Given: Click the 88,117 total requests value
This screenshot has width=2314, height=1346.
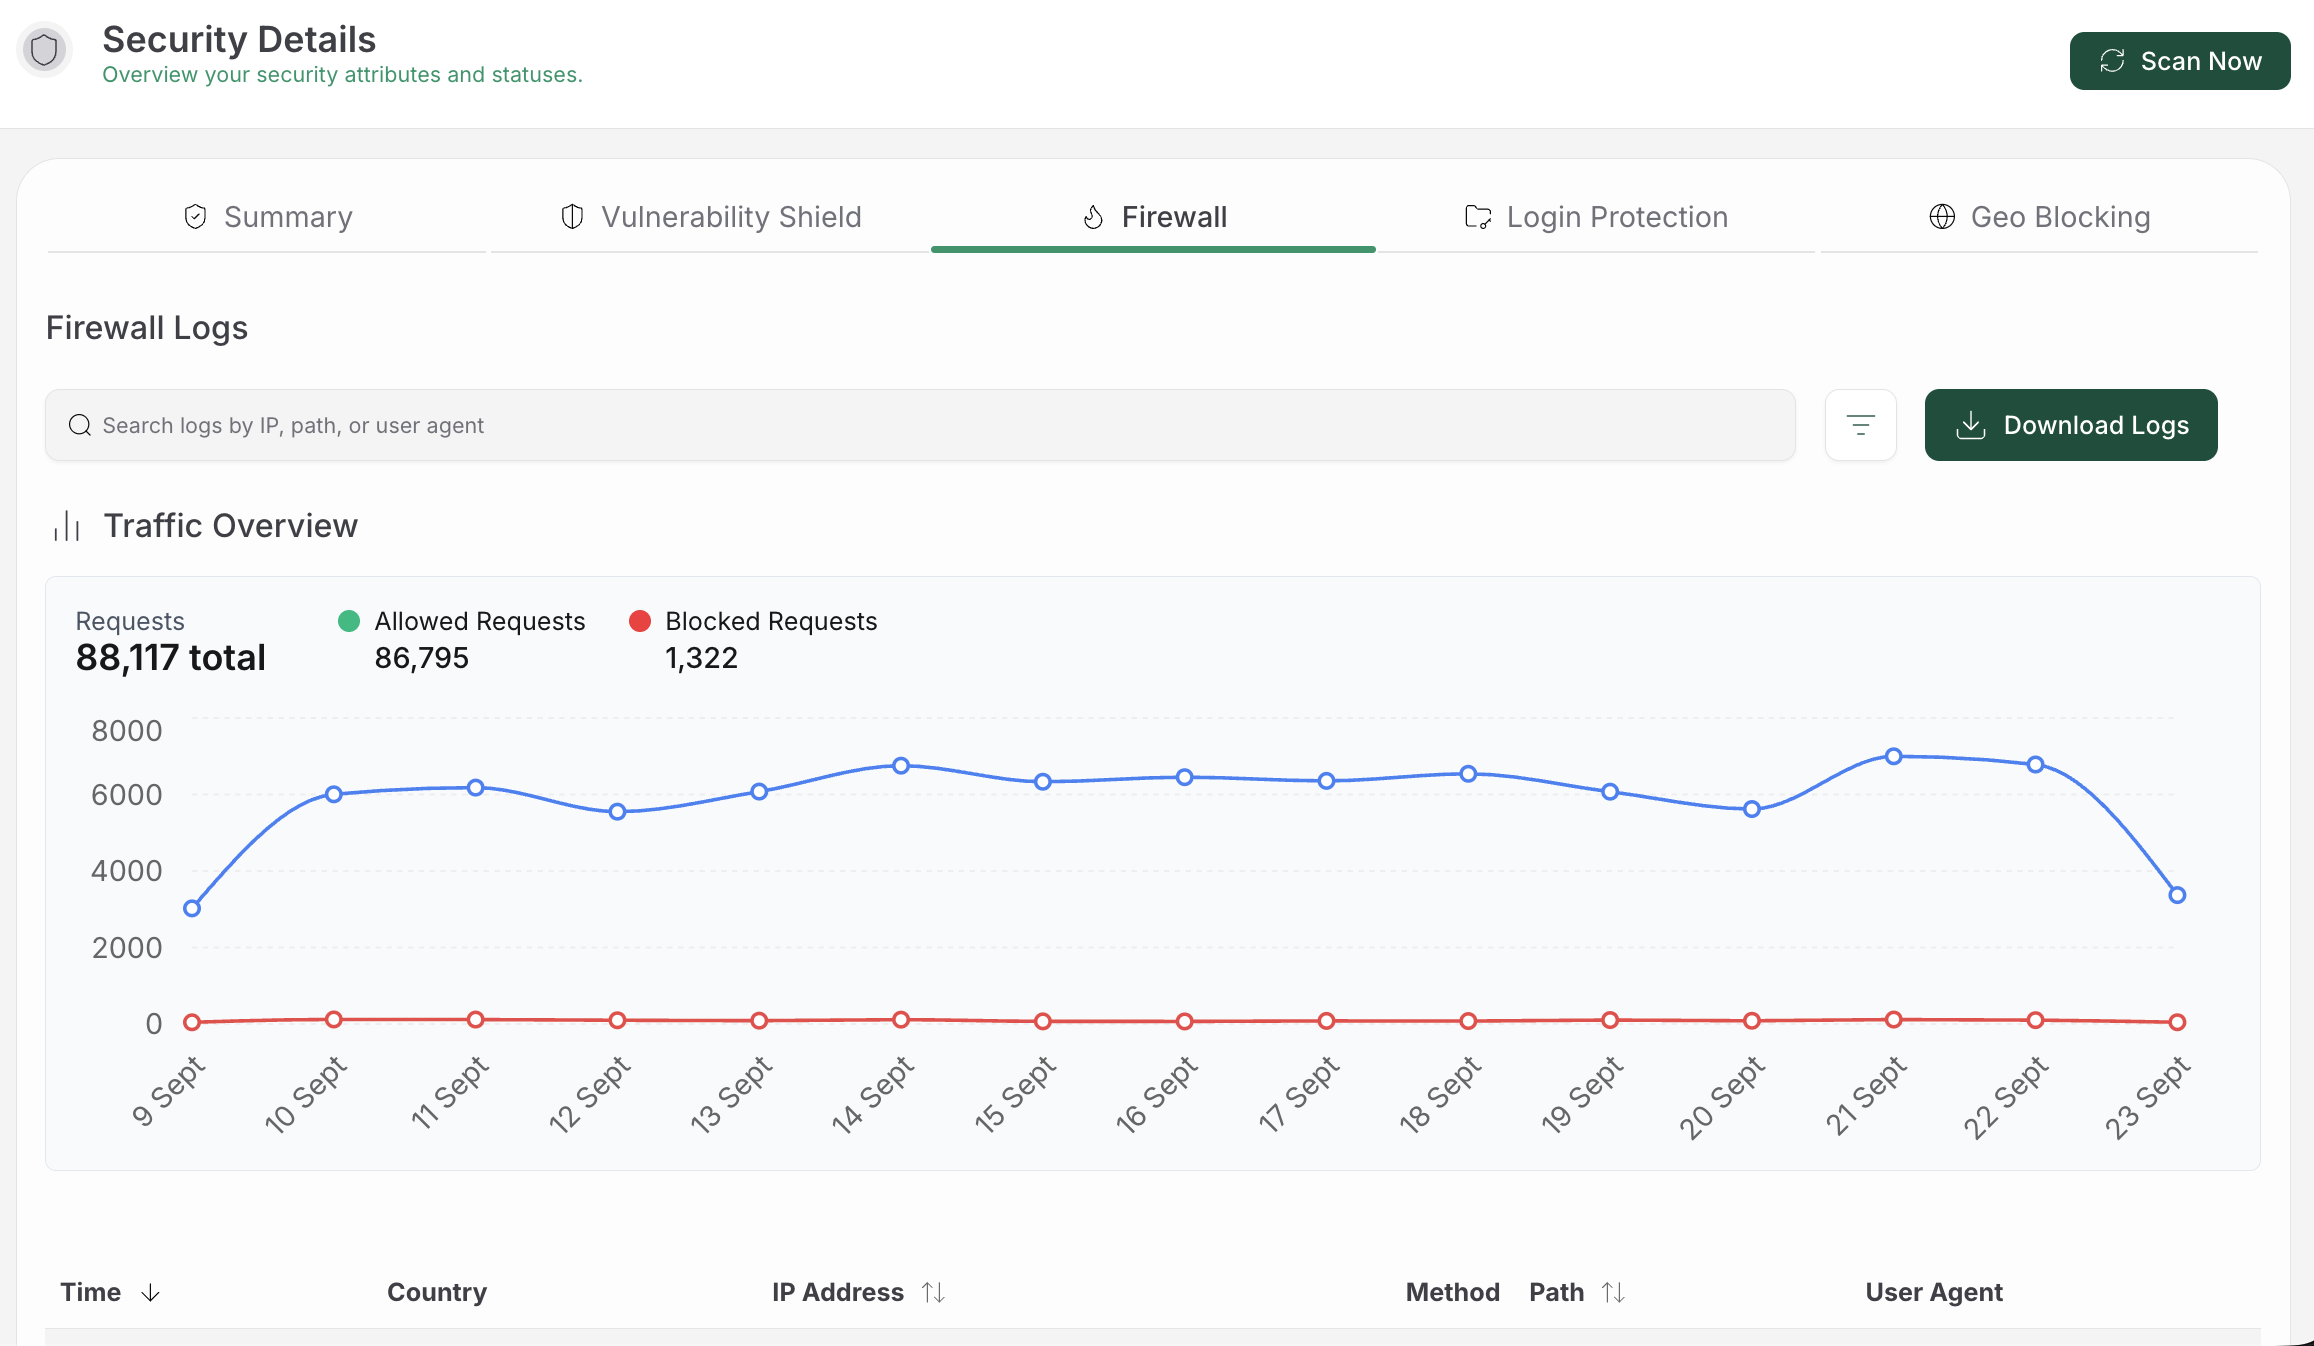Looking at the screenshot, I should coord(171,658).
